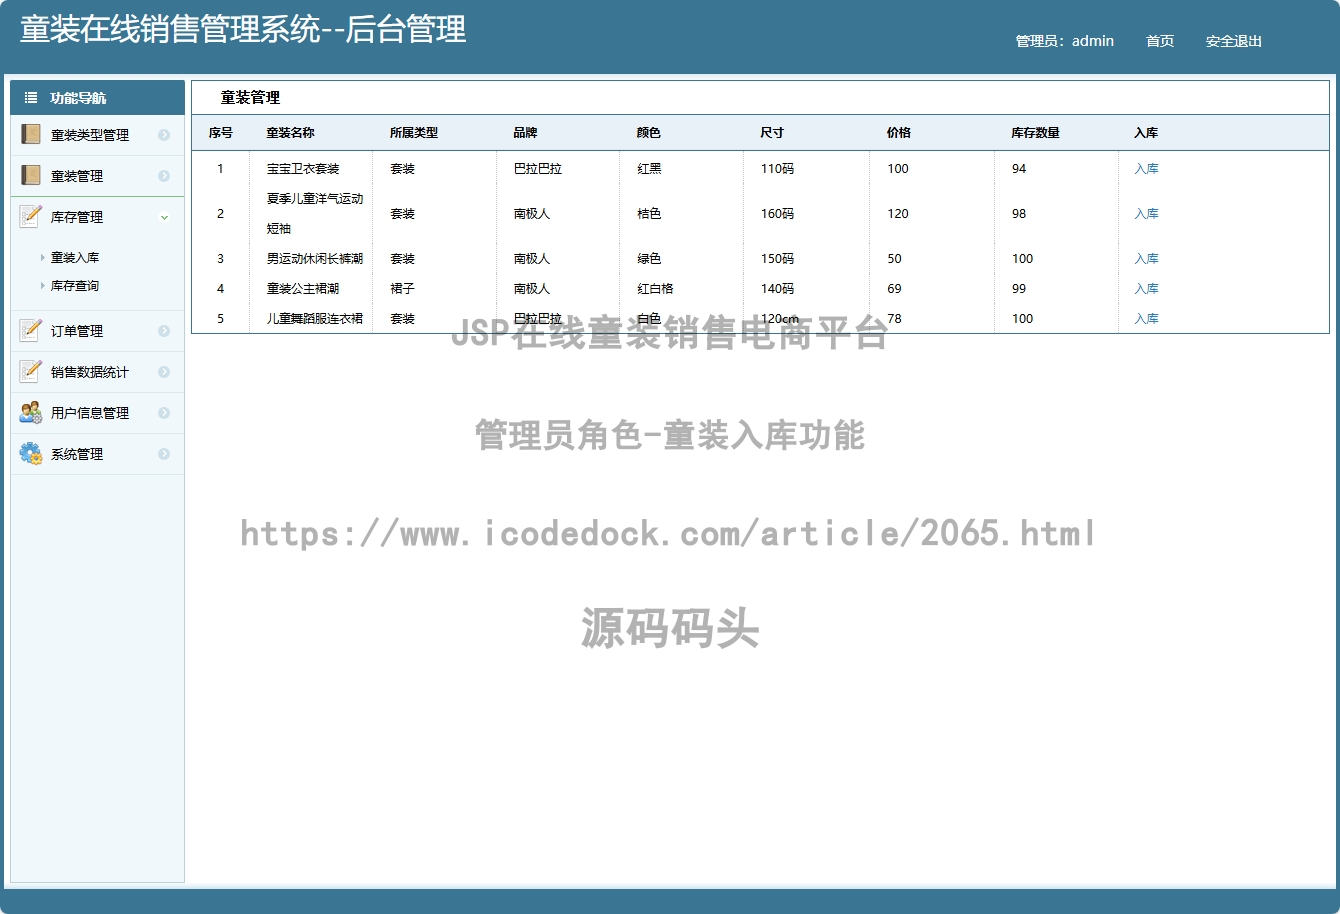Click the 150码 size cell
Image resolution: width=1340 pixels, height=914 pixels.
777,259
